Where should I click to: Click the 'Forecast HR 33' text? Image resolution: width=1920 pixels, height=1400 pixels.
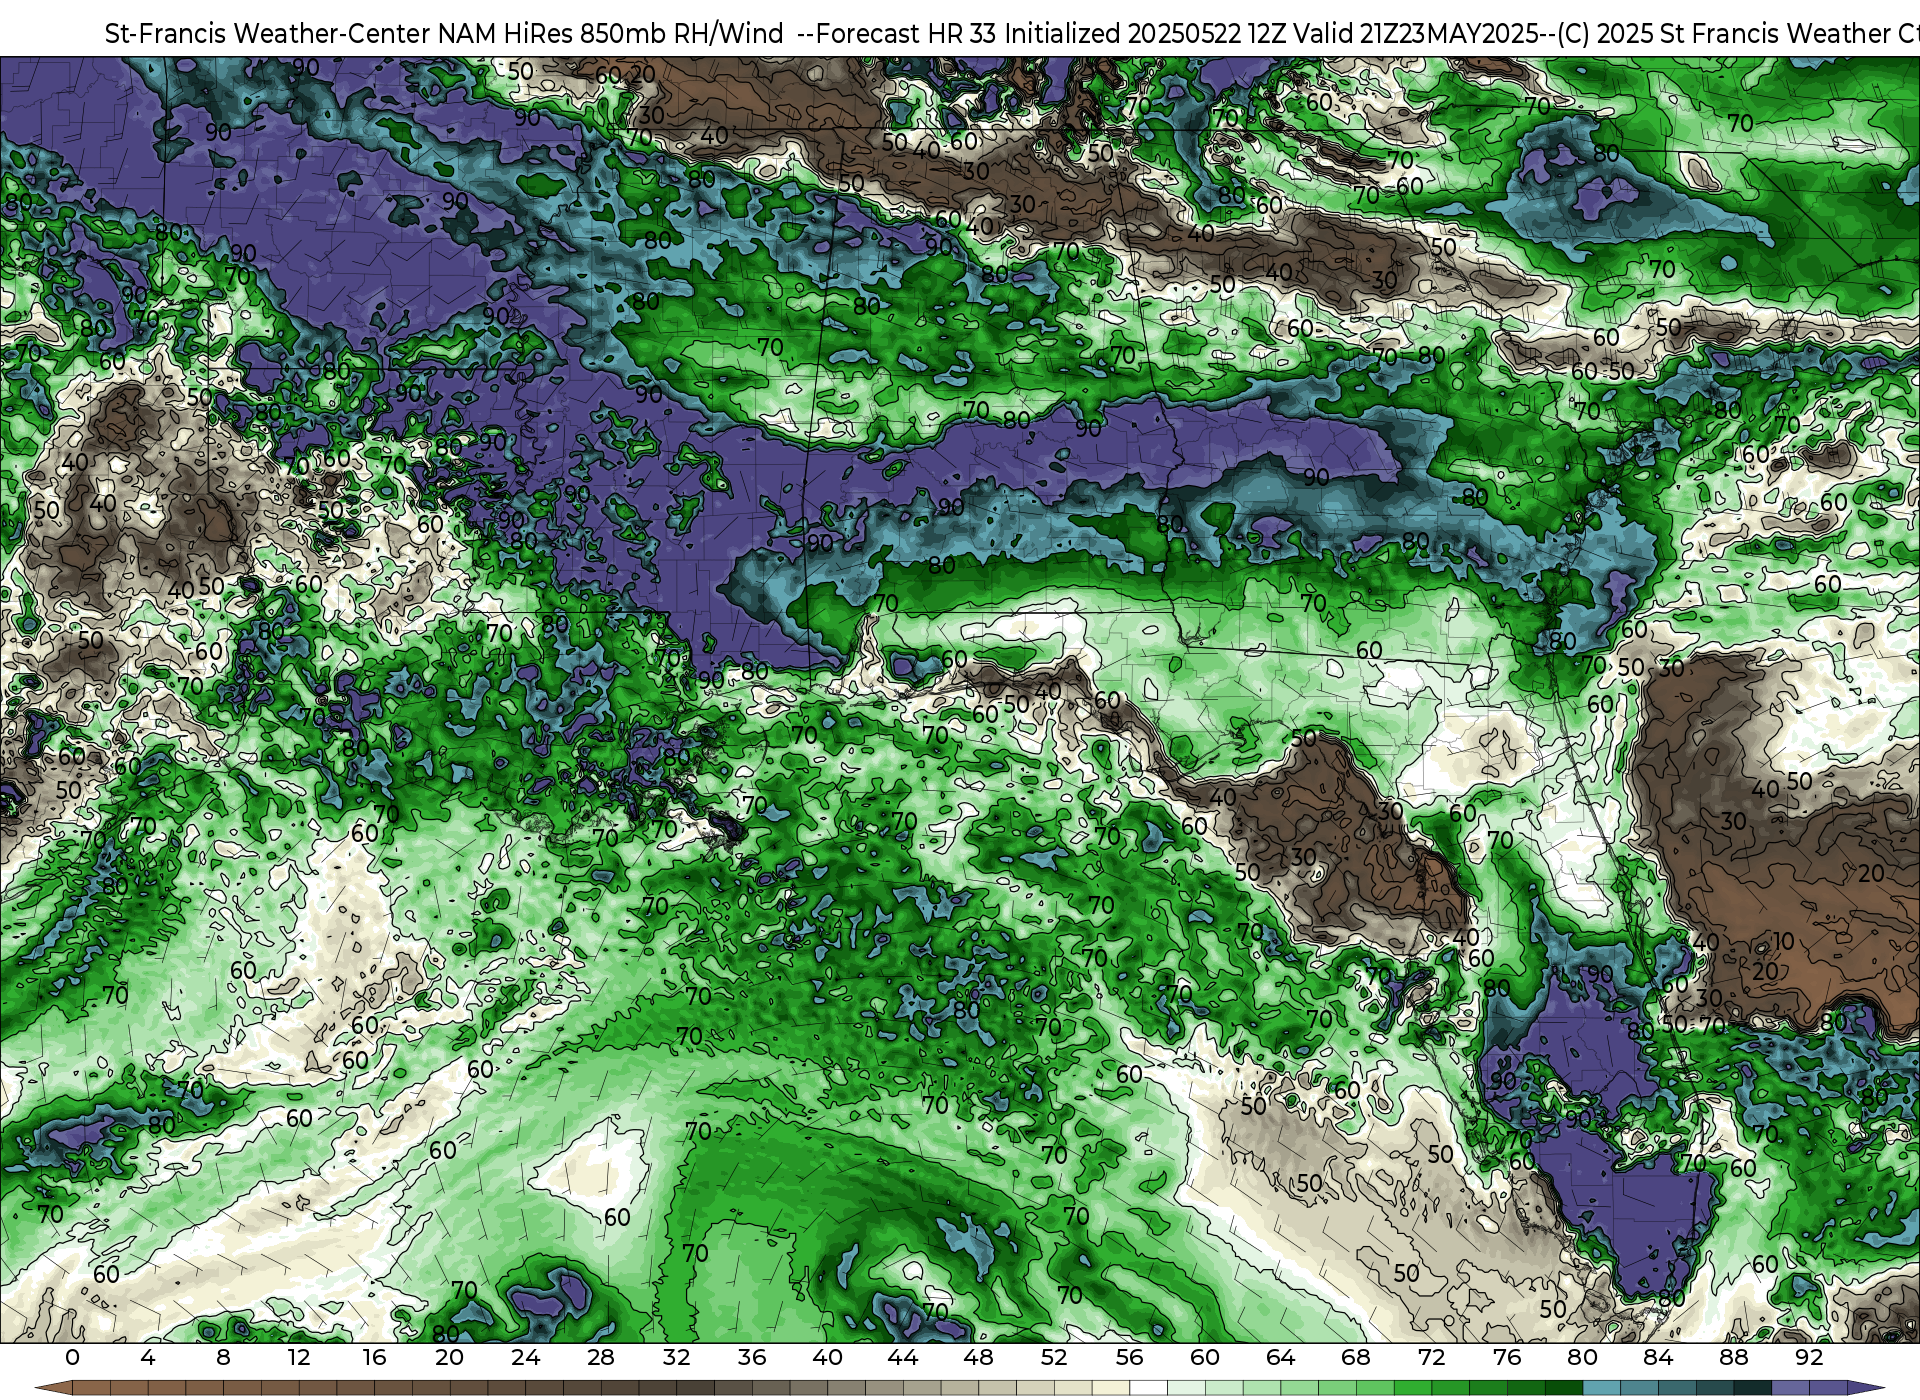[x=906, y=33]
